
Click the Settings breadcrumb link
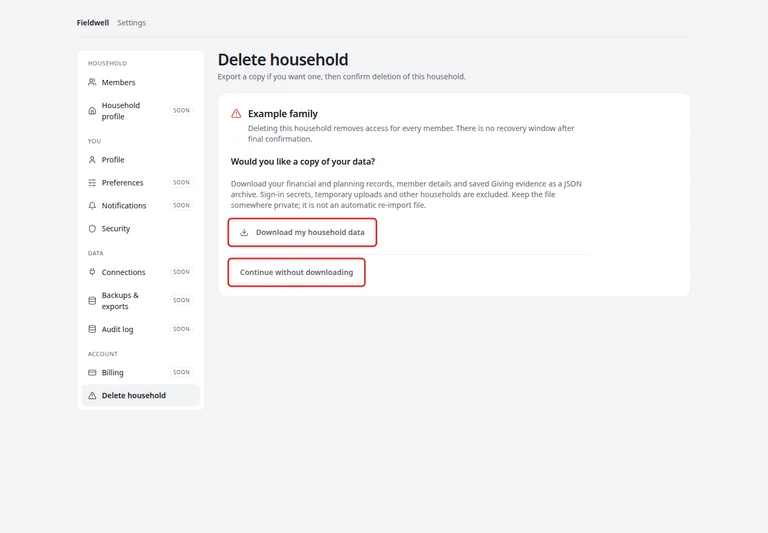[131, 23]
